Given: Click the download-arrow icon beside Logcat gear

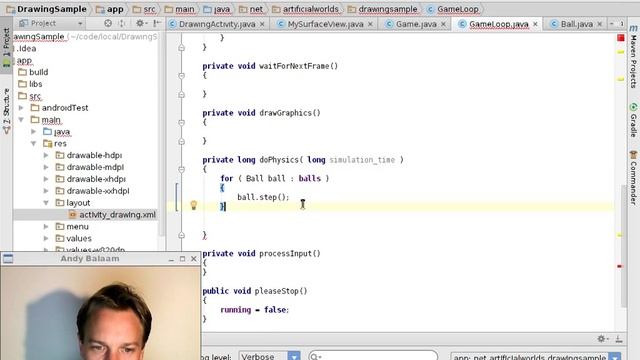Looking at the screenshot, I should pyautogui.click(x=619, y=338).
